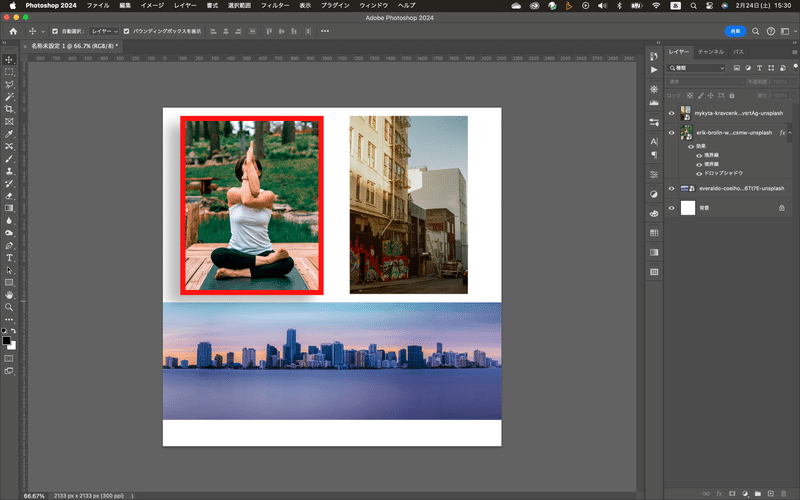The width and height of the screenshot is (800, 500).
Task: Open the フィルター menu
Action: [x=275, y=5]
